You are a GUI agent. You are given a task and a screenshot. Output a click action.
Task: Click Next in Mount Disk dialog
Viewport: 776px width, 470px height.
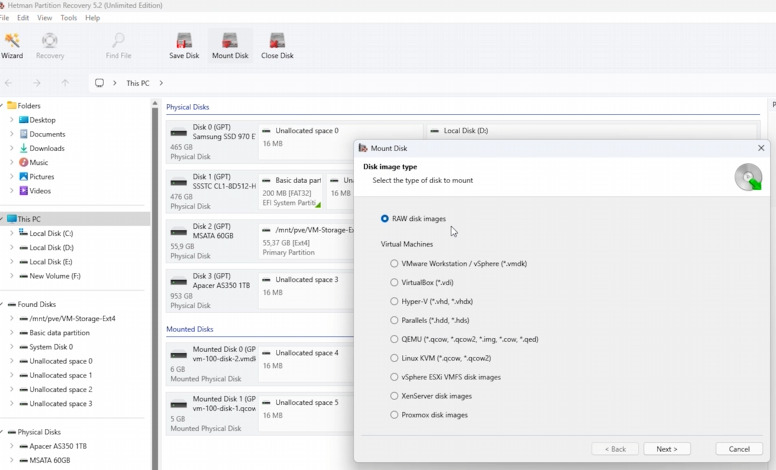click(x=667, y=449)
